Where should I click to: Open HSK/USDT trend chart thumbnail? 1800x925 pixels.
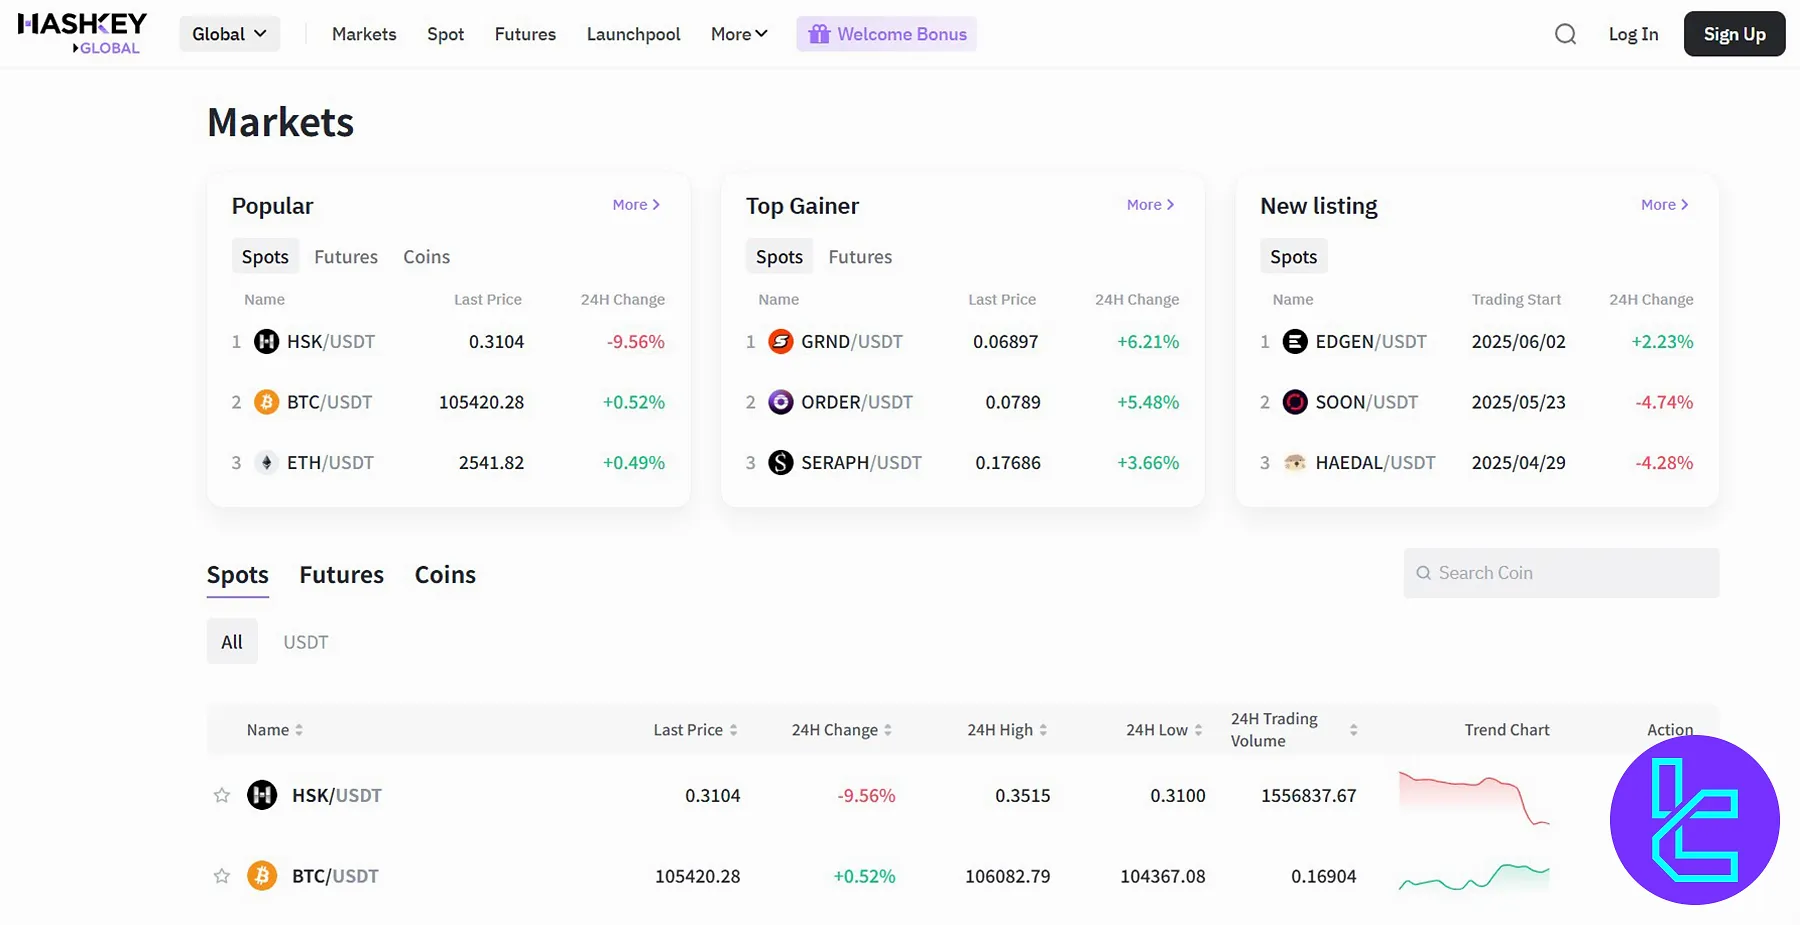click(1474, 797)
